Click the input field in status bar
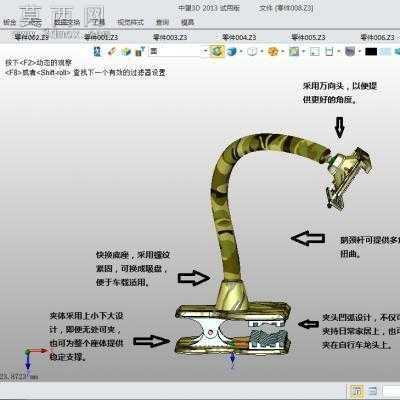 [391, 390]
